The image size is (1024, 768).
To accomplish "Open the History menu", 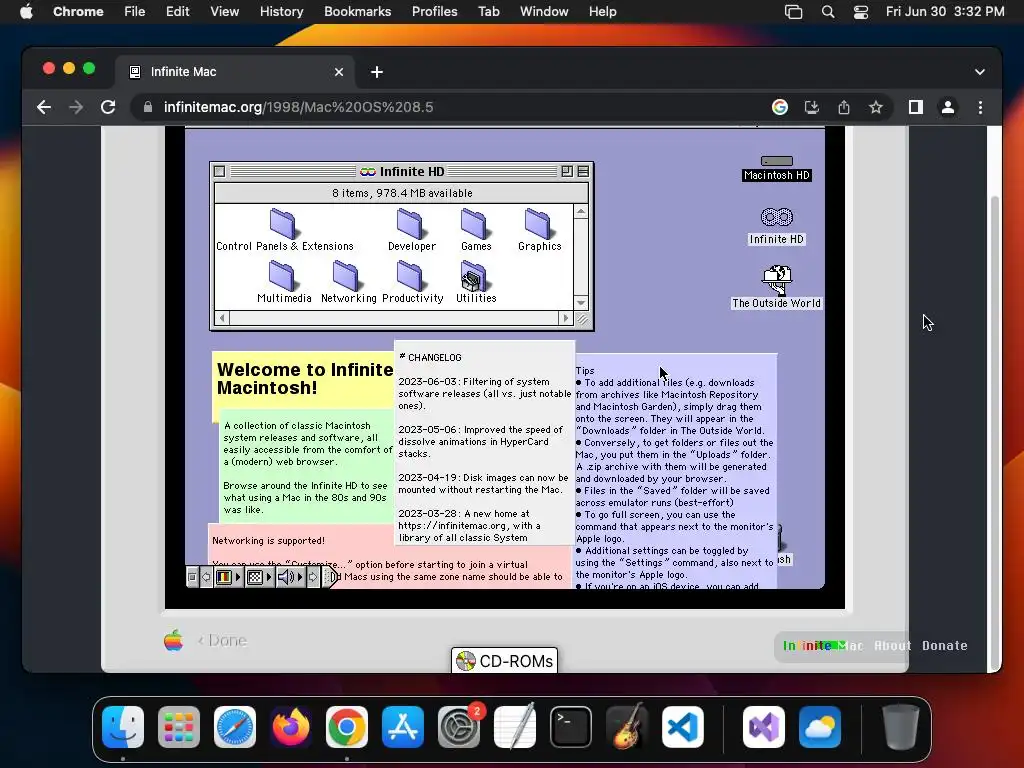I will point(281,12).
